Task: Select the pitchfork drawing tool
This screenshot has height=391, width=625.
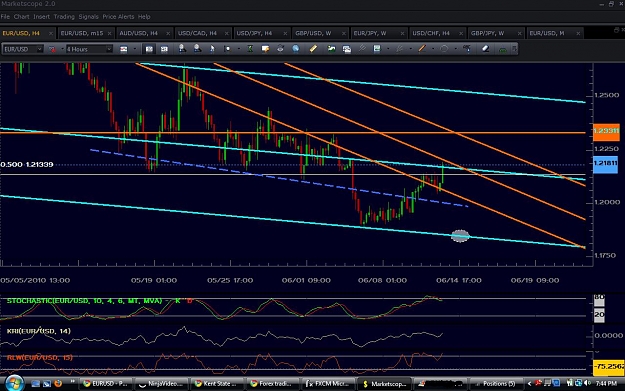Action: pos(362,49)
